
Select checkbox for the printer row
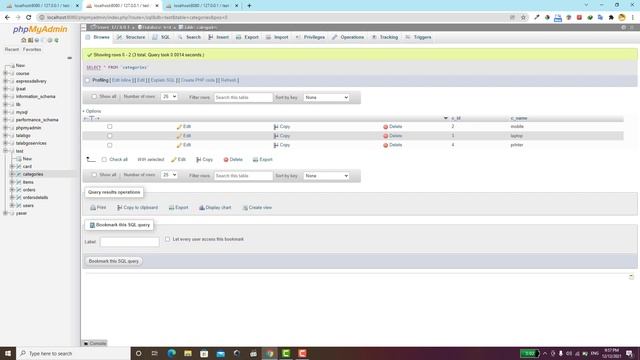click(109, 145)
